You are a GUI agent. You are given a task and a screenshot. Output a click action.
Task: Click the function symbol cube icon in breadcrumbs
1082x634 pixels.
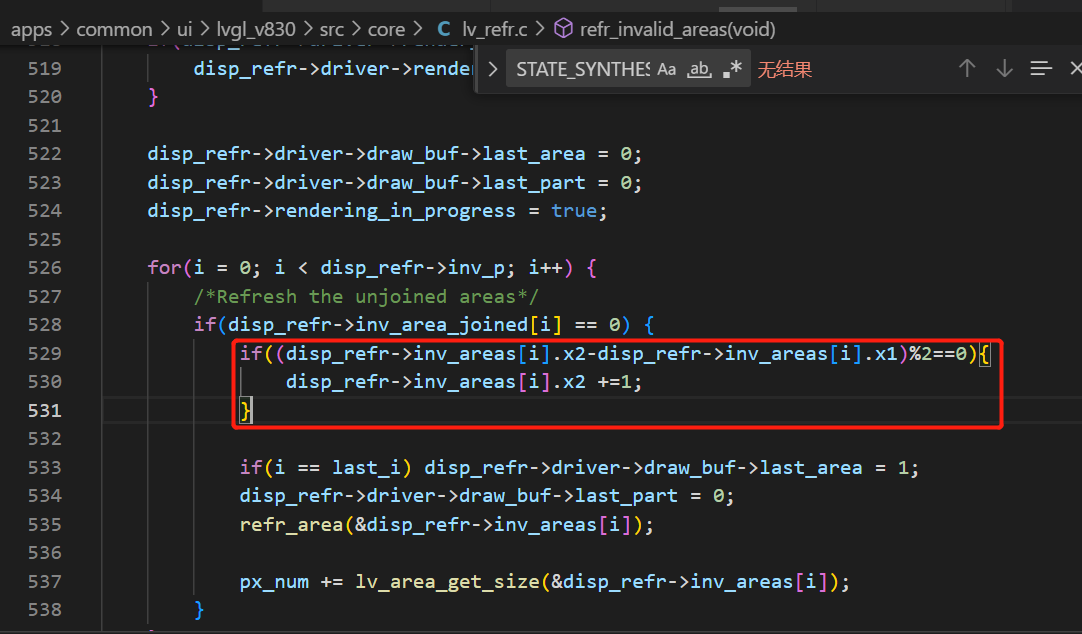point(564,29)
